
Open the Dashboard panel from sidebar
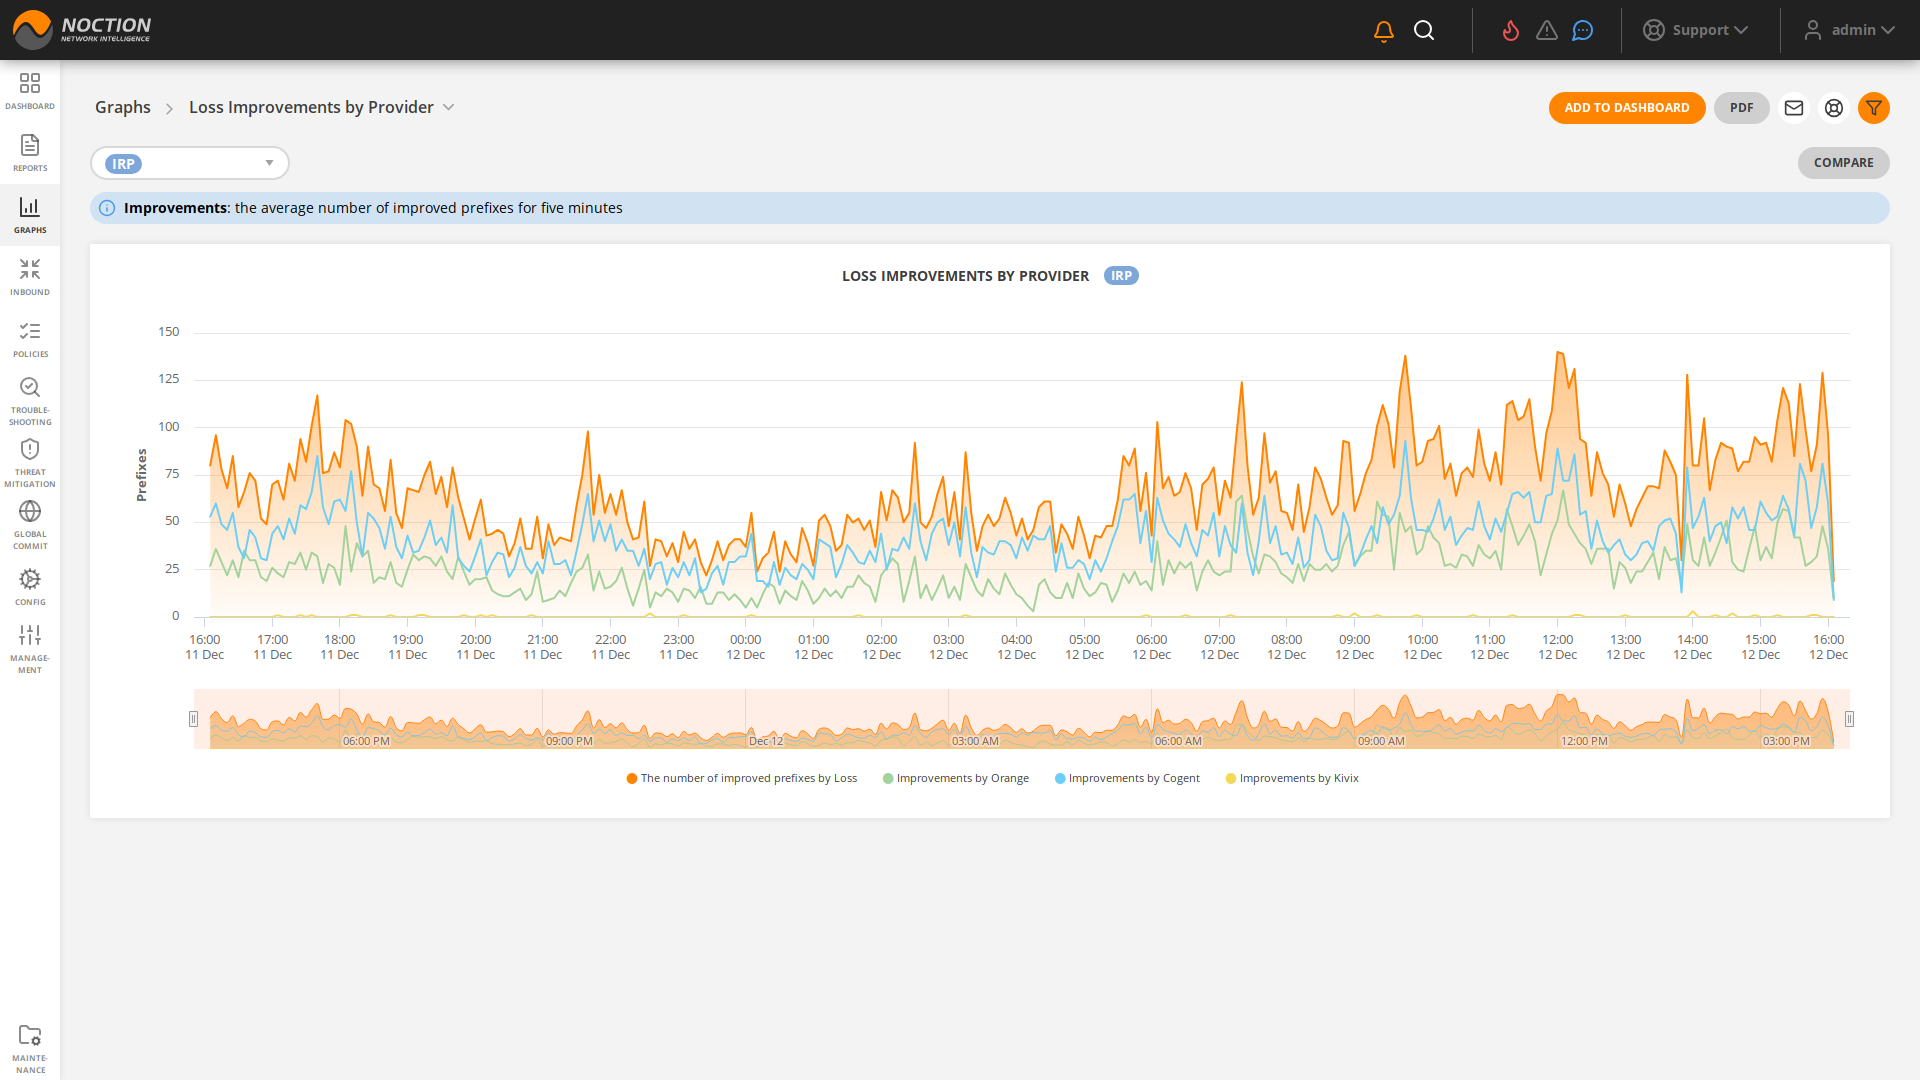[x=30, y=90]
